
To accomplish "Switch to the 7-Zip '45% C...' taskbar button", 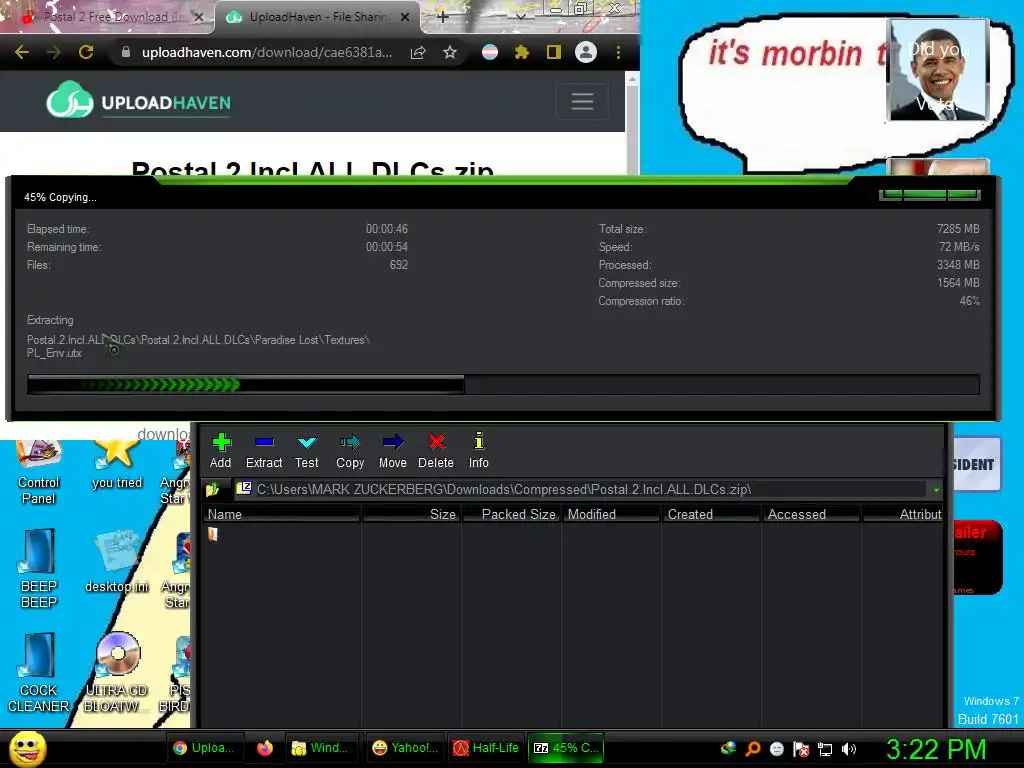I will pos(566,748).
